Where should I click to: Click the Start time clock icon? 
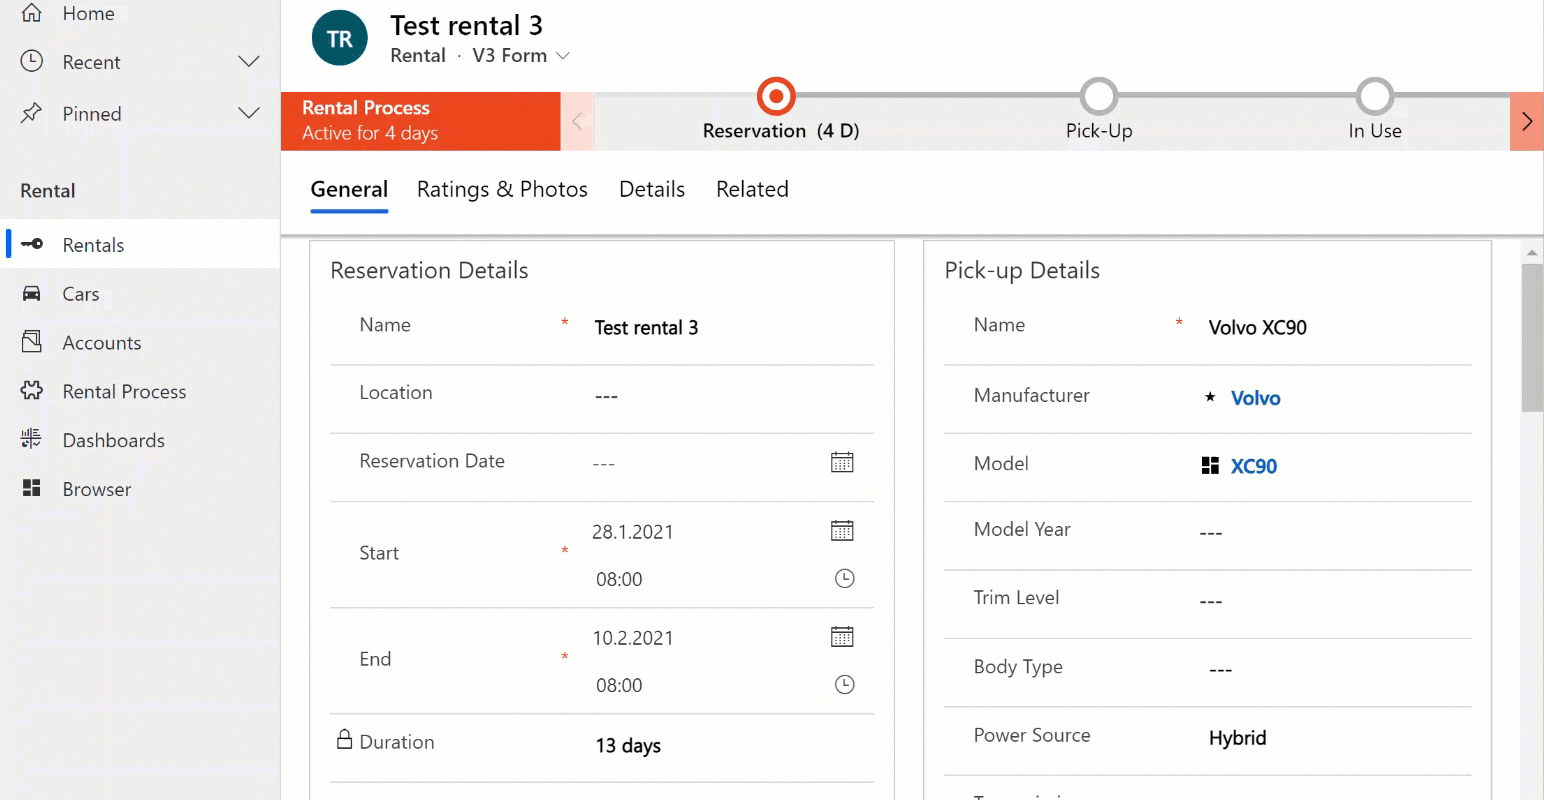click(x=844, y=579)
